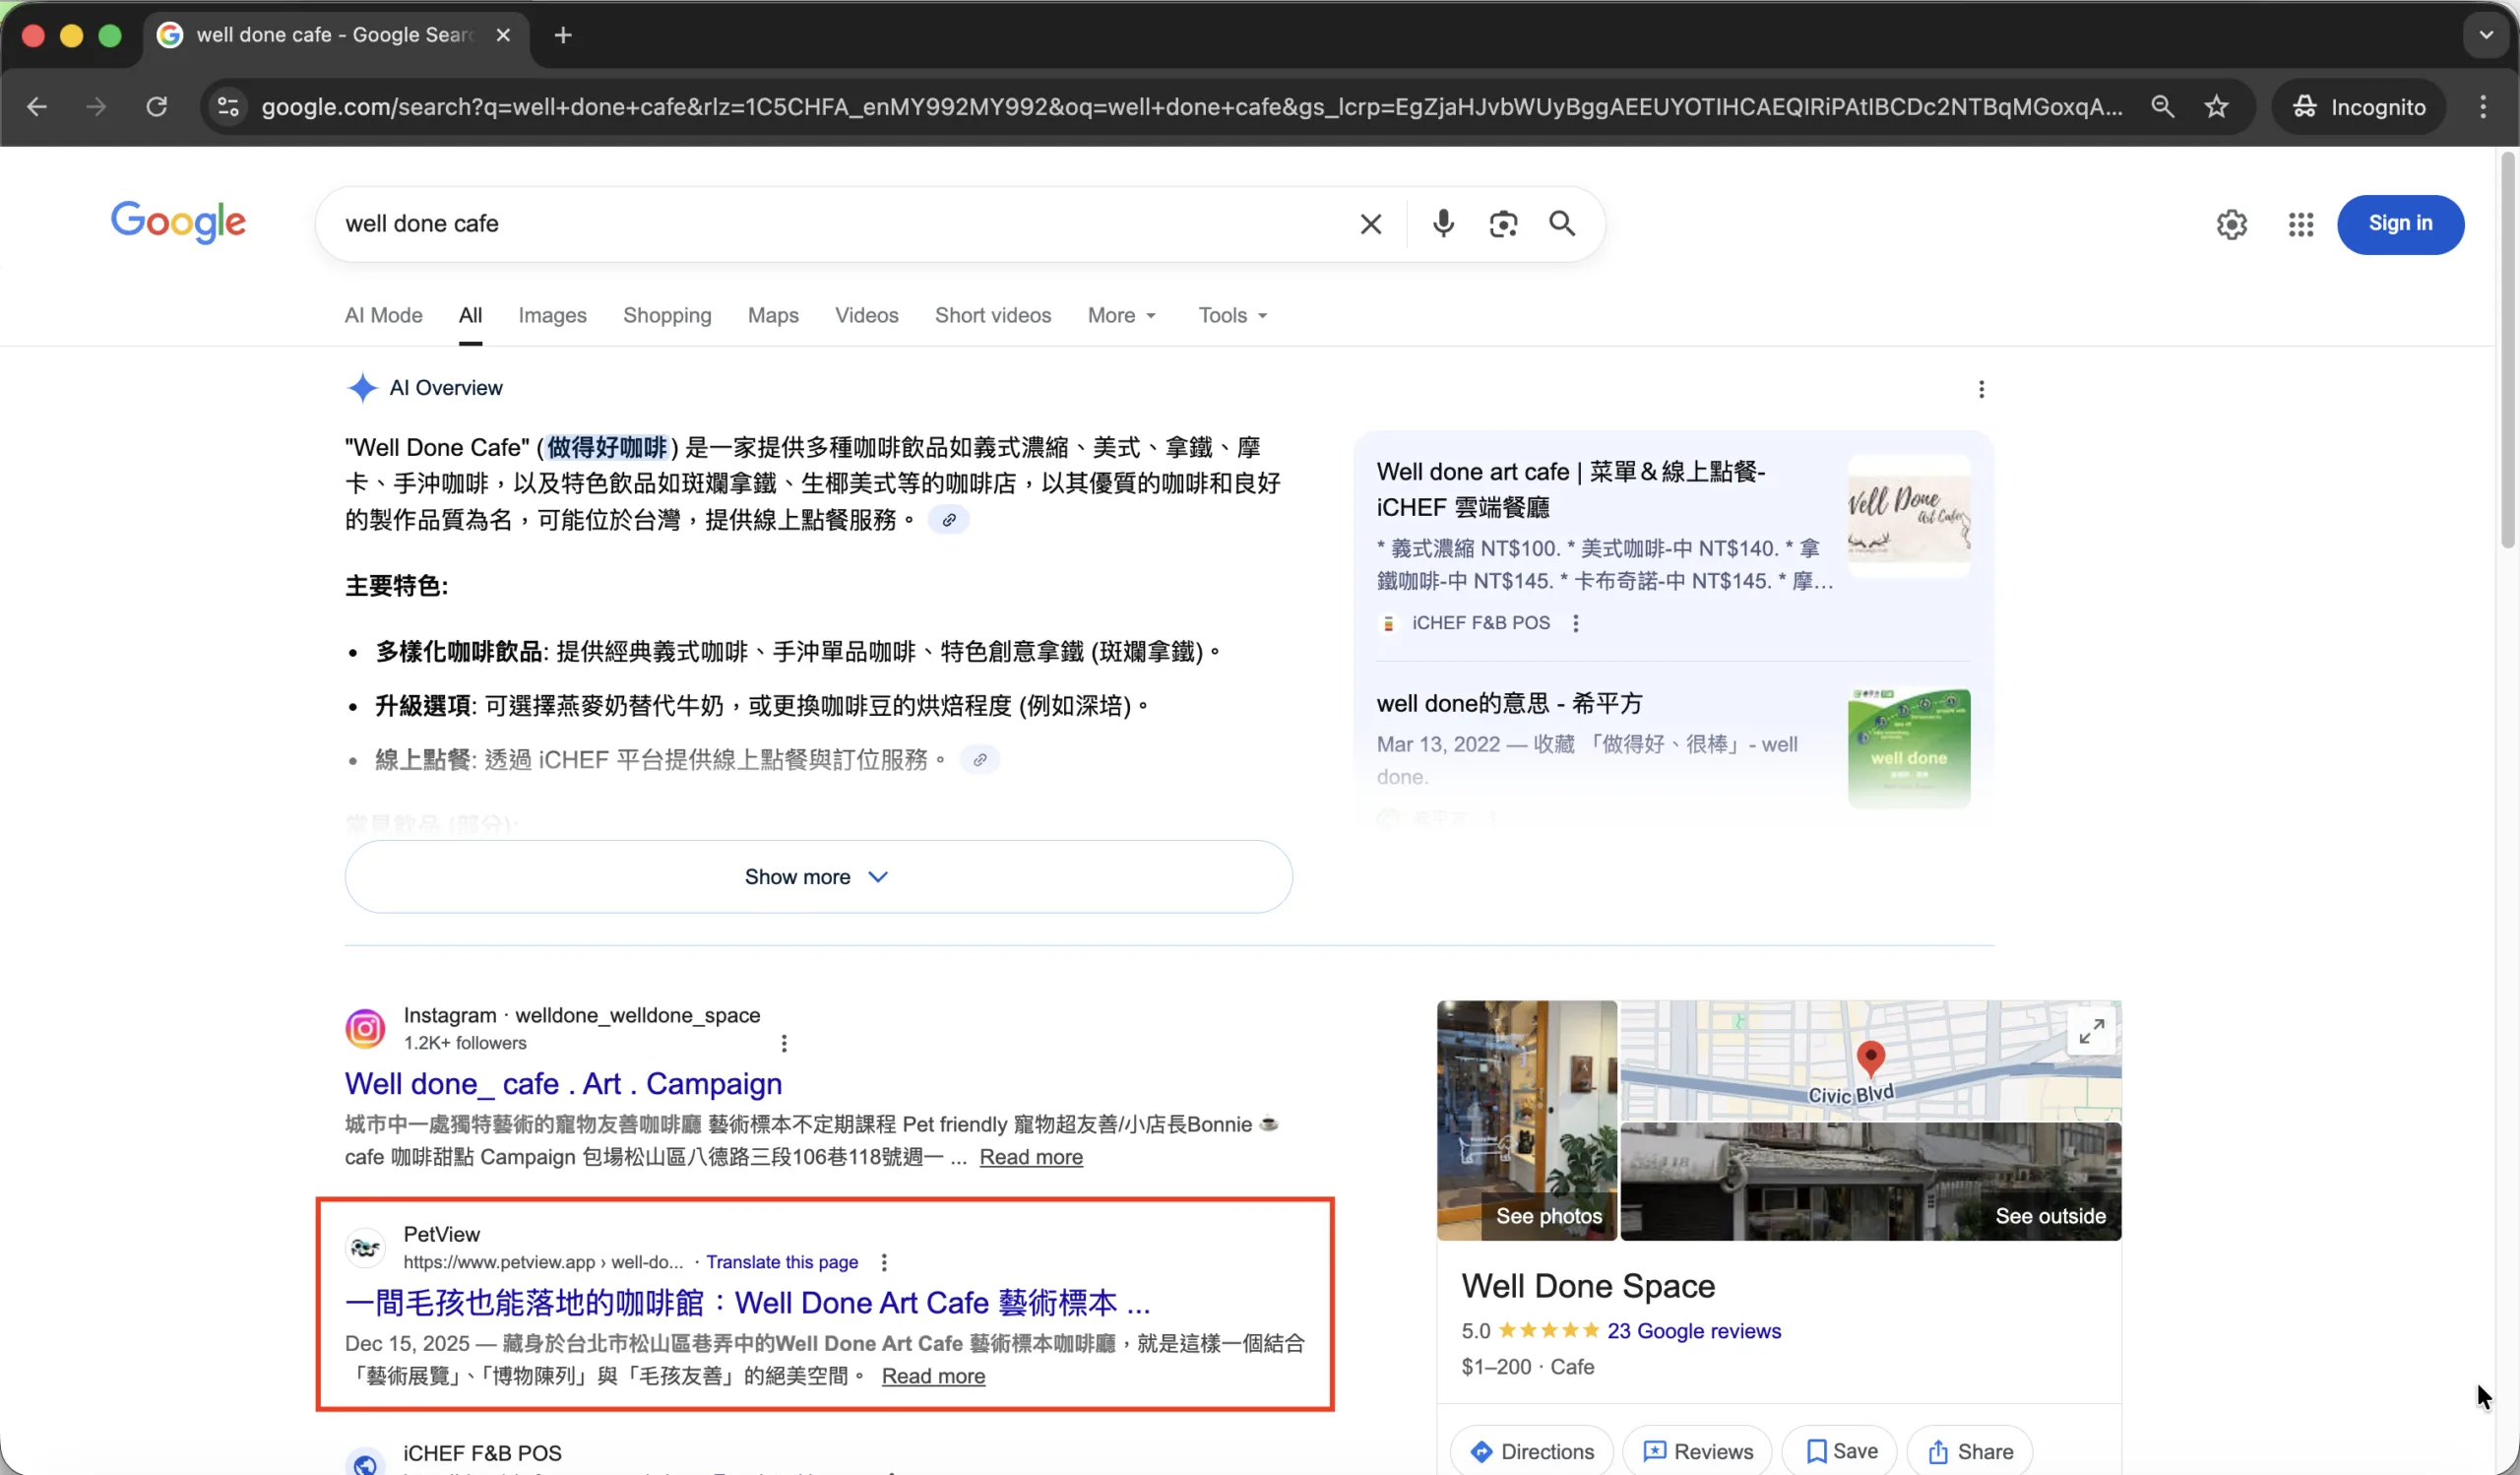Go back with the browser back arrow
Screen dimensions: 2520x1475
(x=37, y=107)
